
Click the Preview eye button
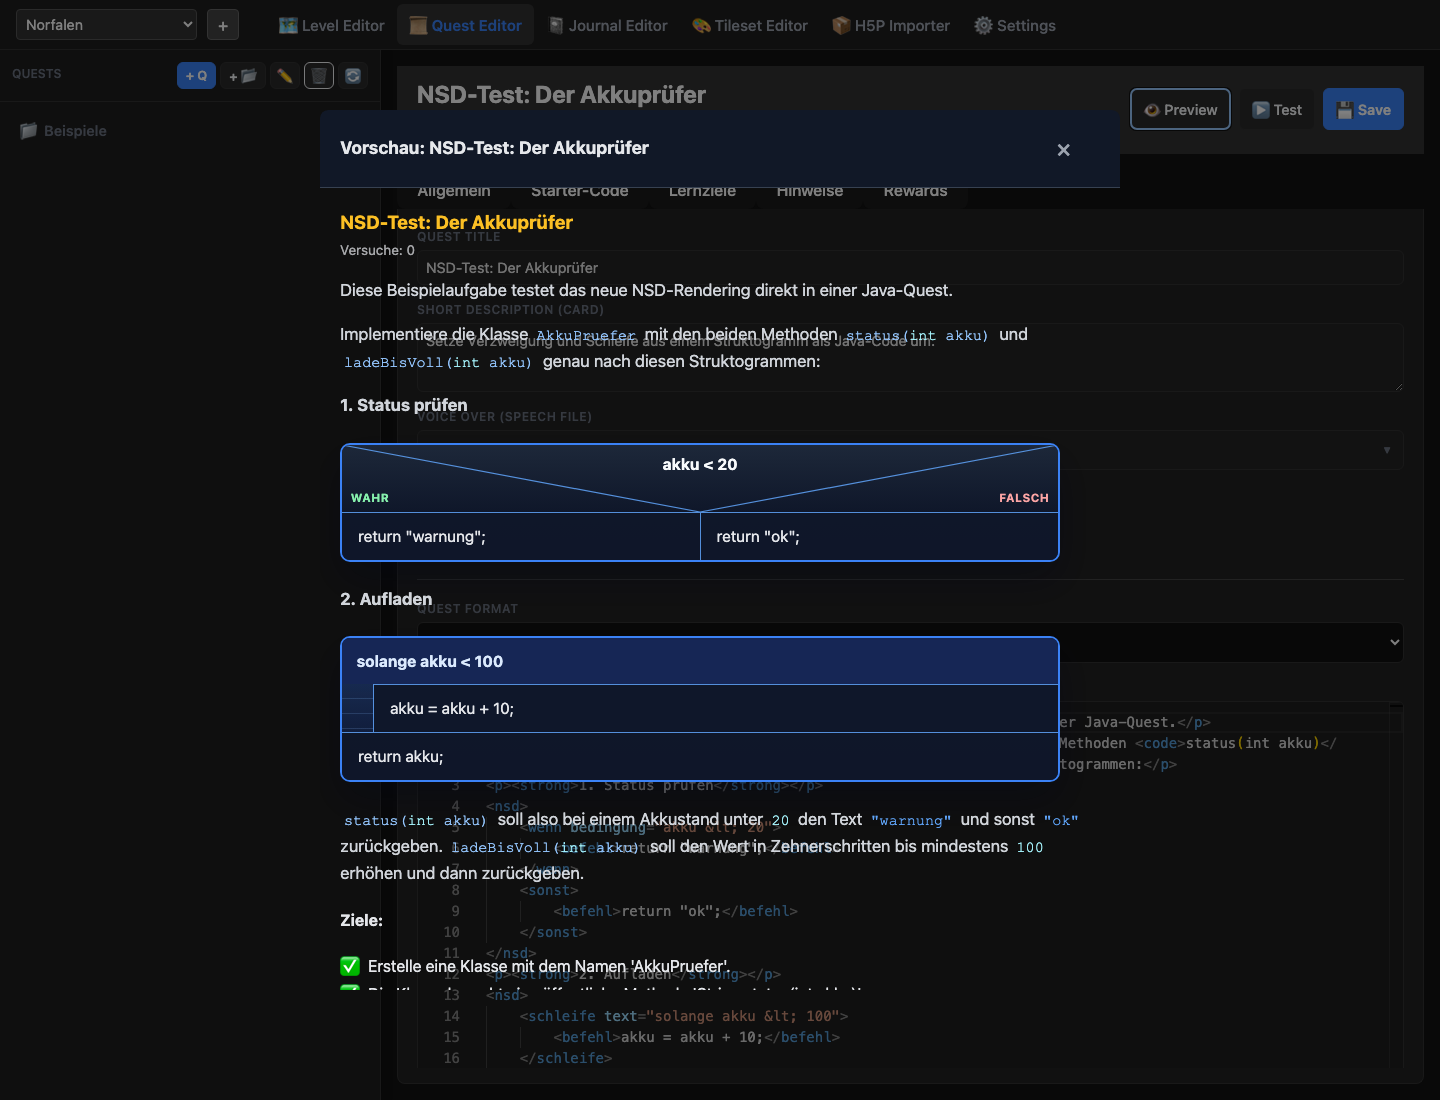click(1180, 110)
